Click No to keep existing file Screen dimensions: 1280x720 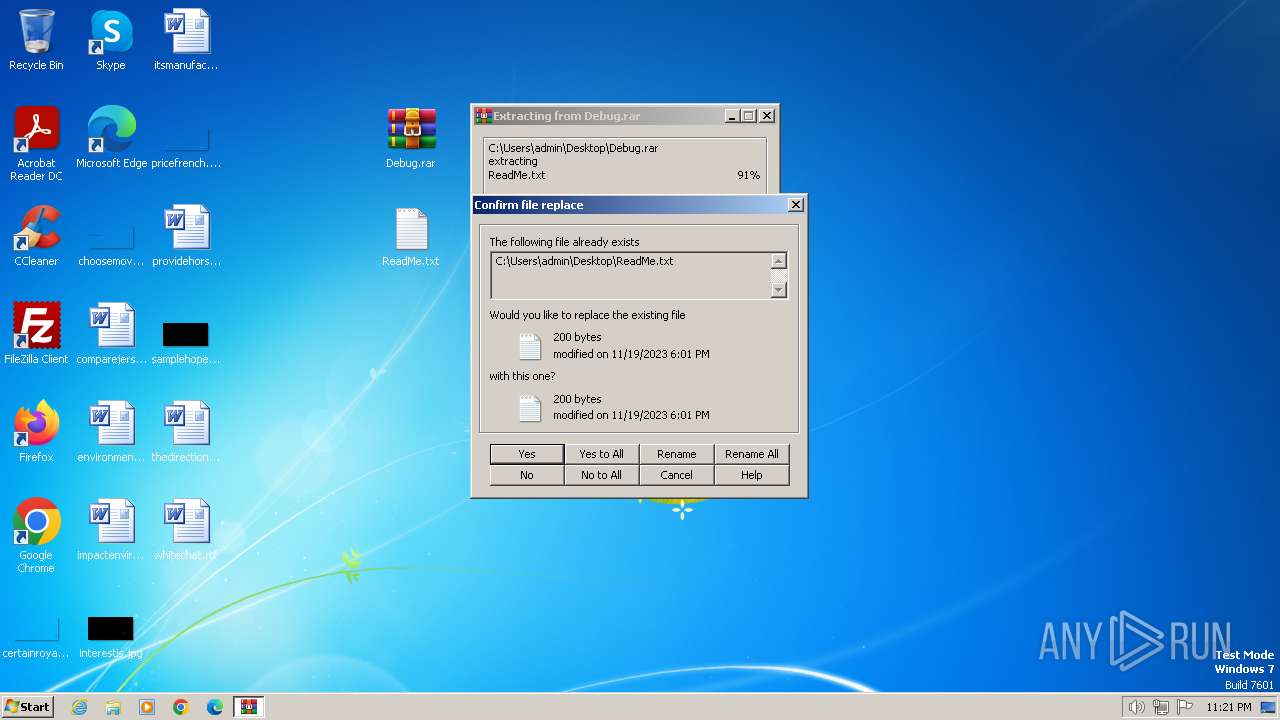(x=527, y=475)
